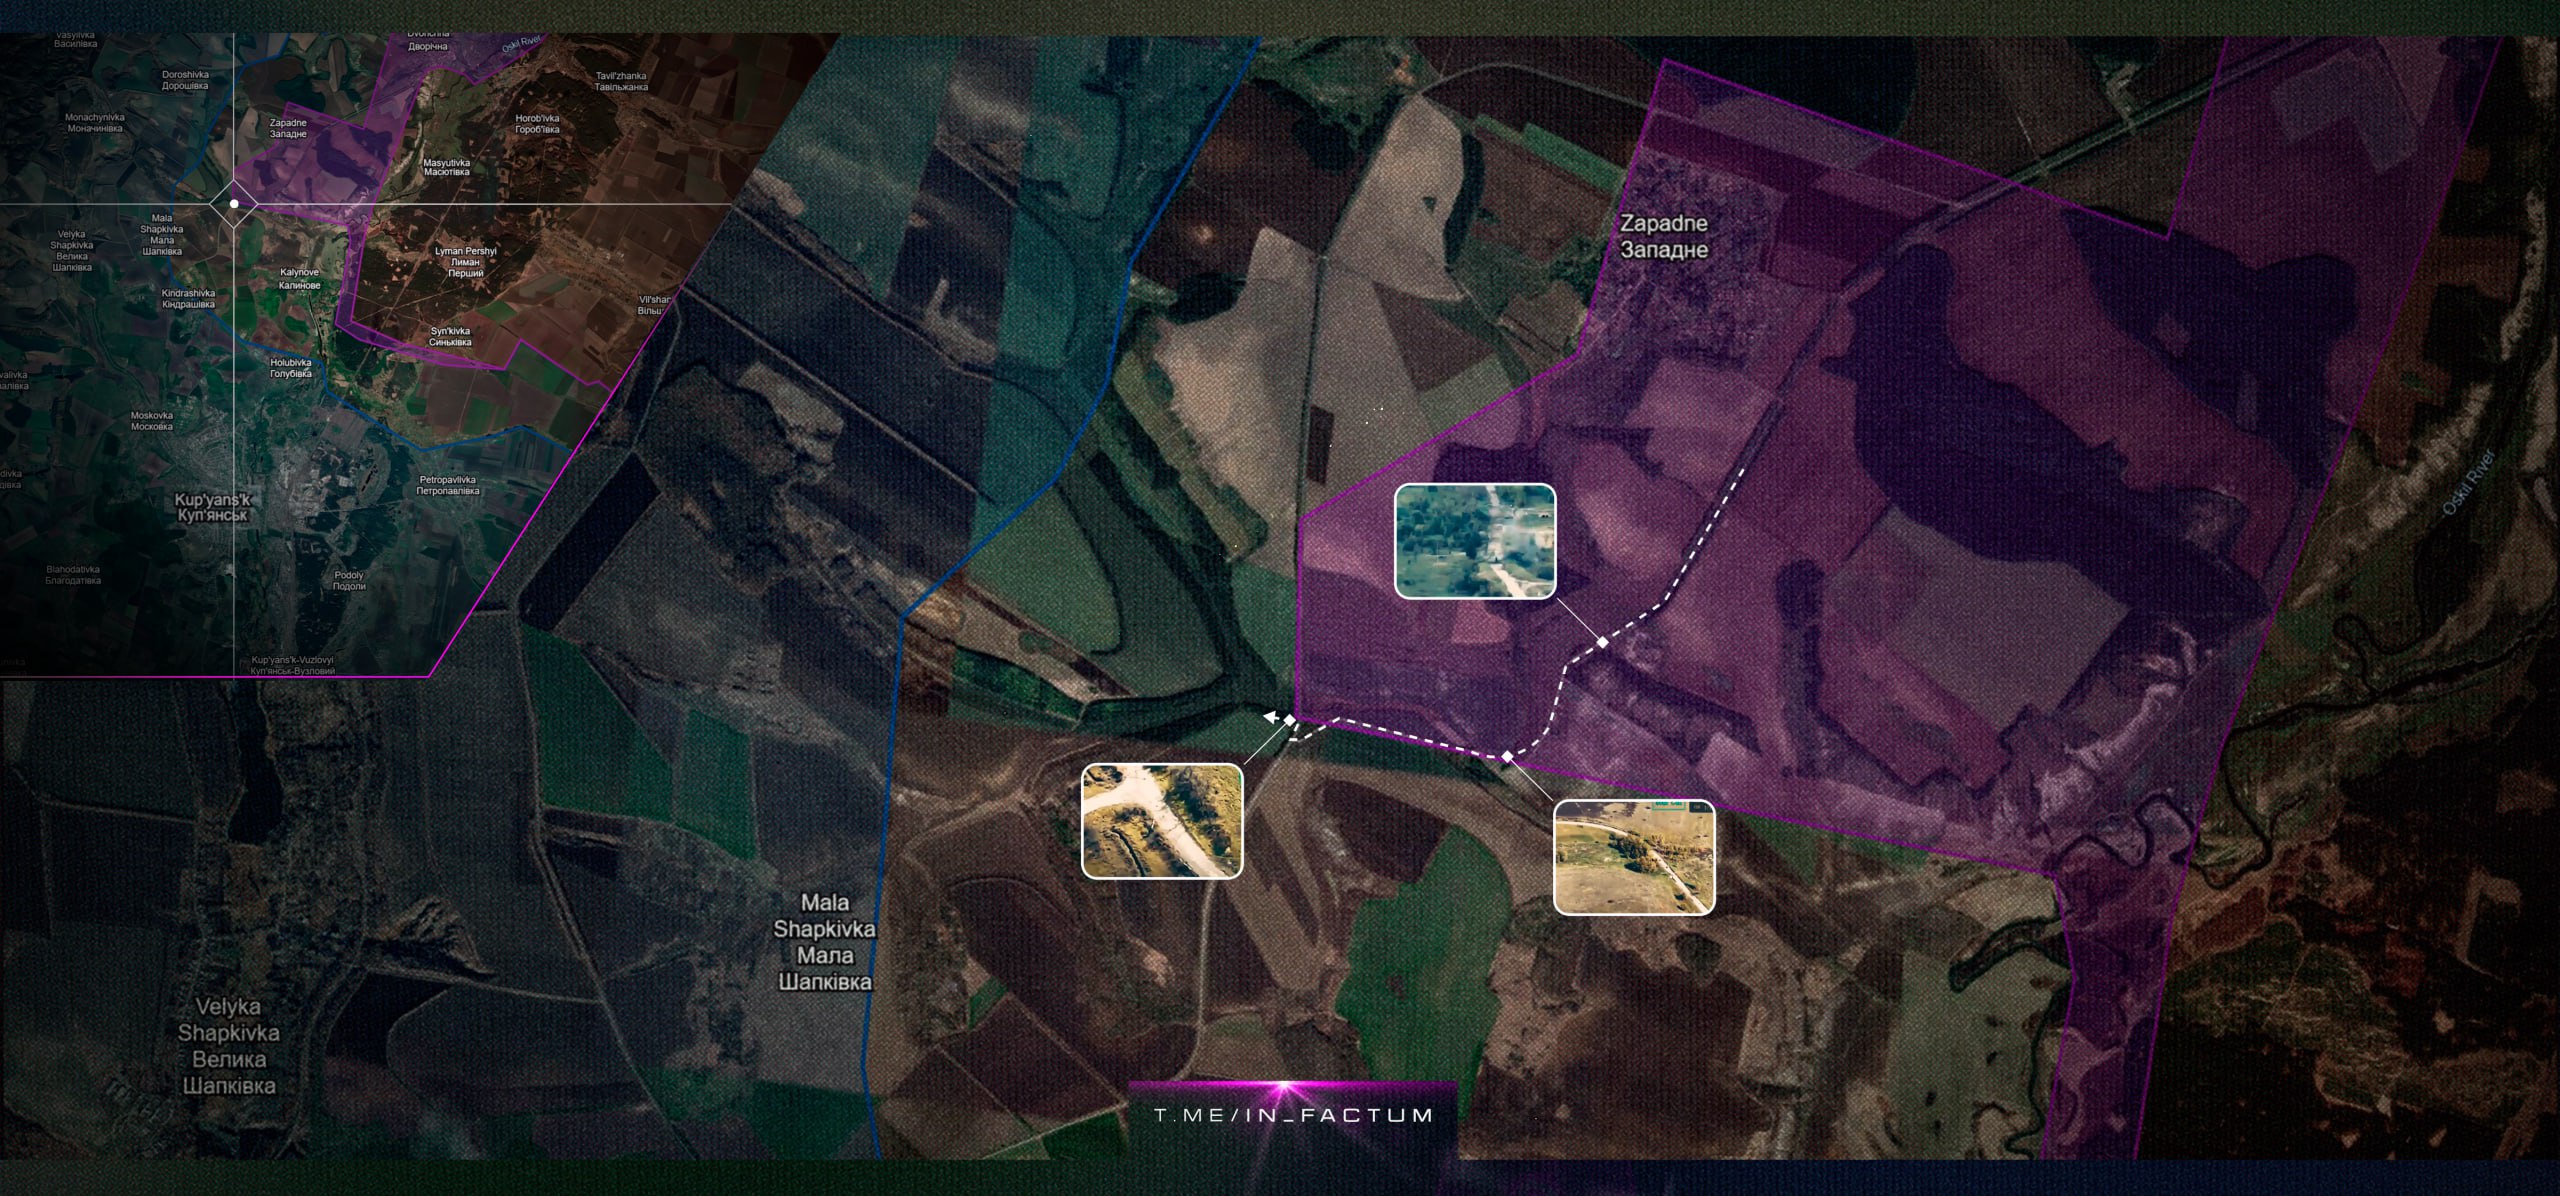Click the white dot at inset crosshair center
Image resolution: width=2560 pixels, height=1196 pixels.
pos(234,204)
